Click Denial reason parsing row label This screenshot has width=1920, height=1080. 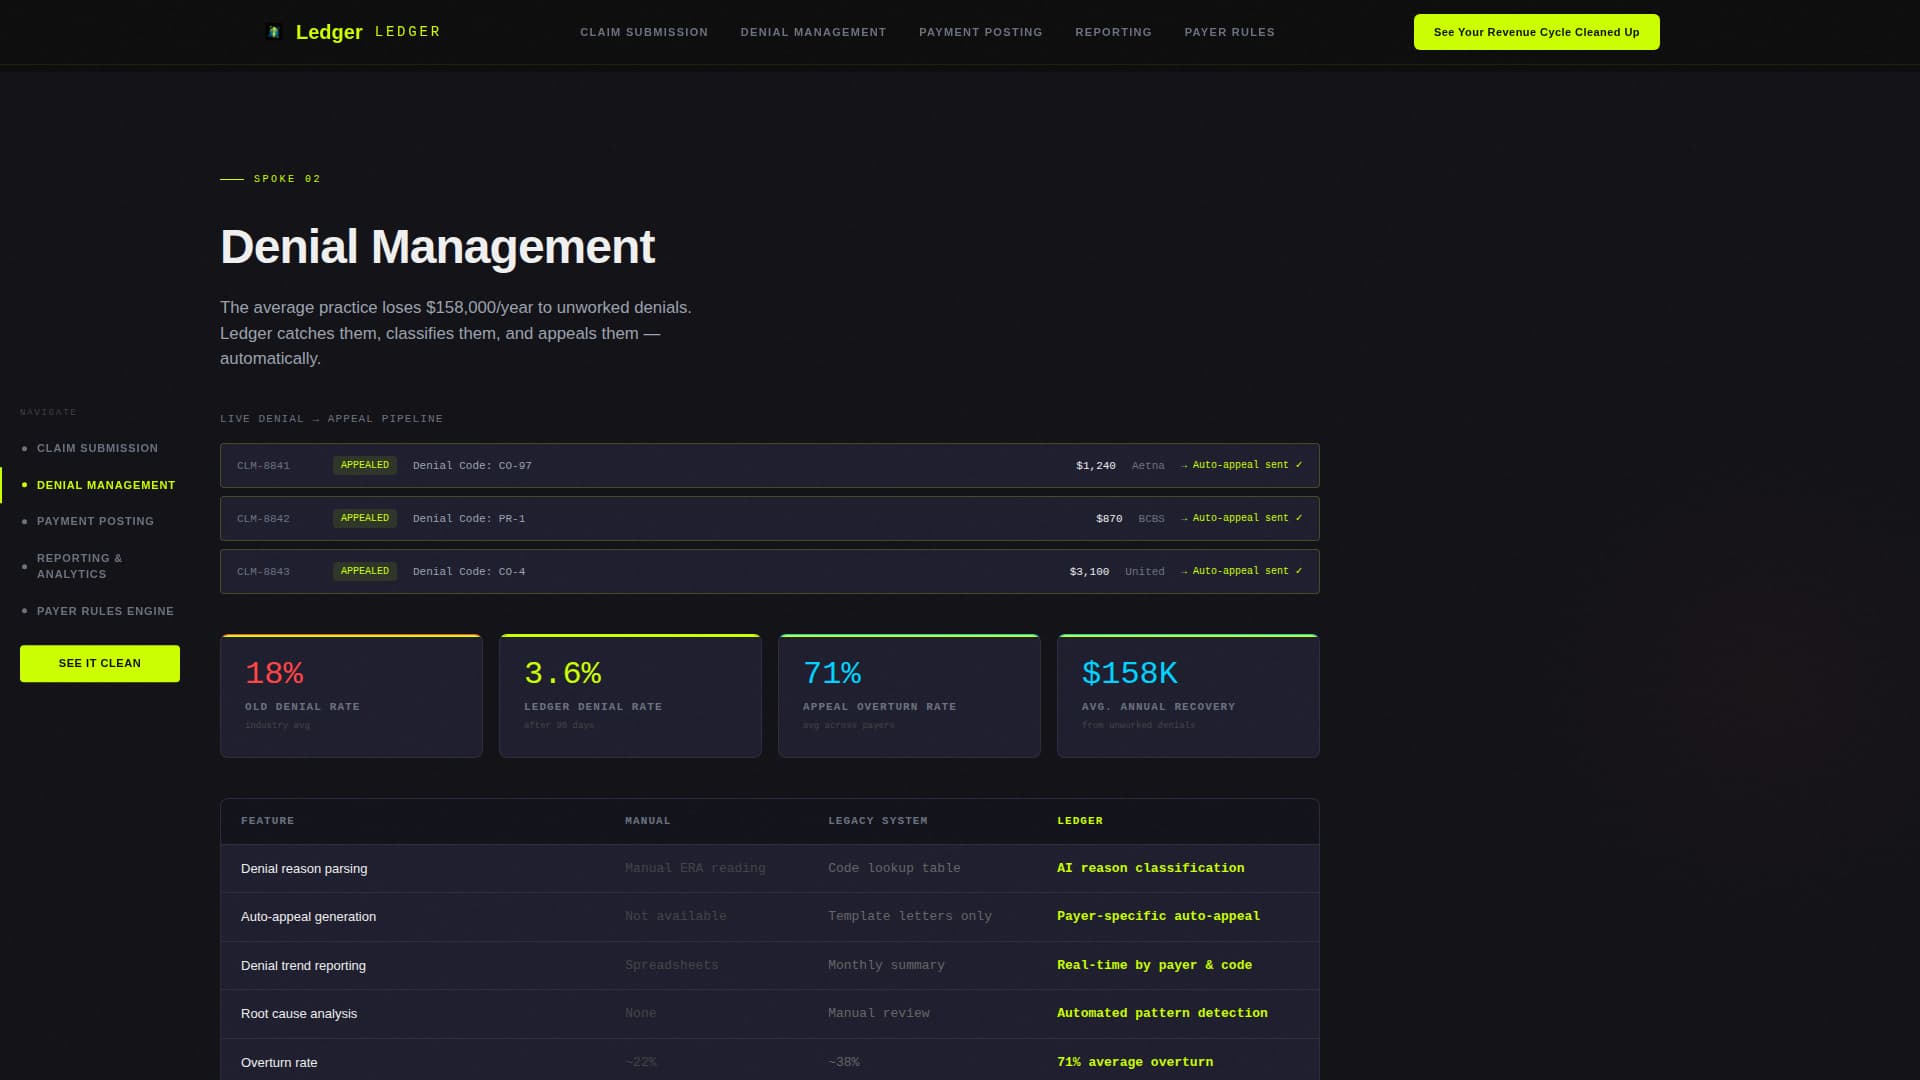[304, 869]
